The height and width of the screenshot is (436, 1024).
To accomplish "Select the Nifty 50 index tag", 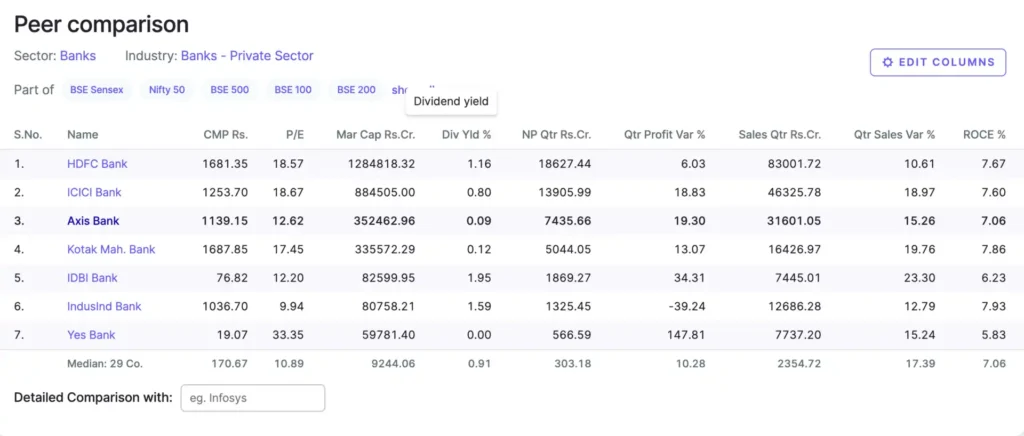I will (x=167, y=90).
